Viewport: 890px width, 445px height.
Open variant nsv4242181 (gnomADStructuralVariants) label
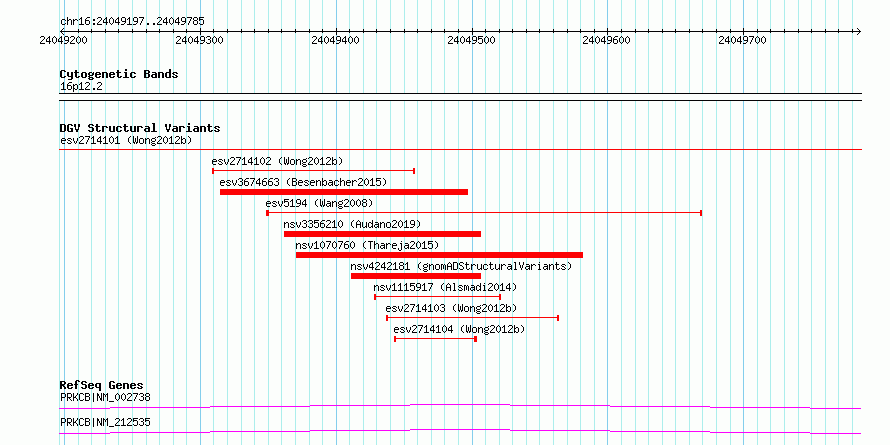(461, 266)
